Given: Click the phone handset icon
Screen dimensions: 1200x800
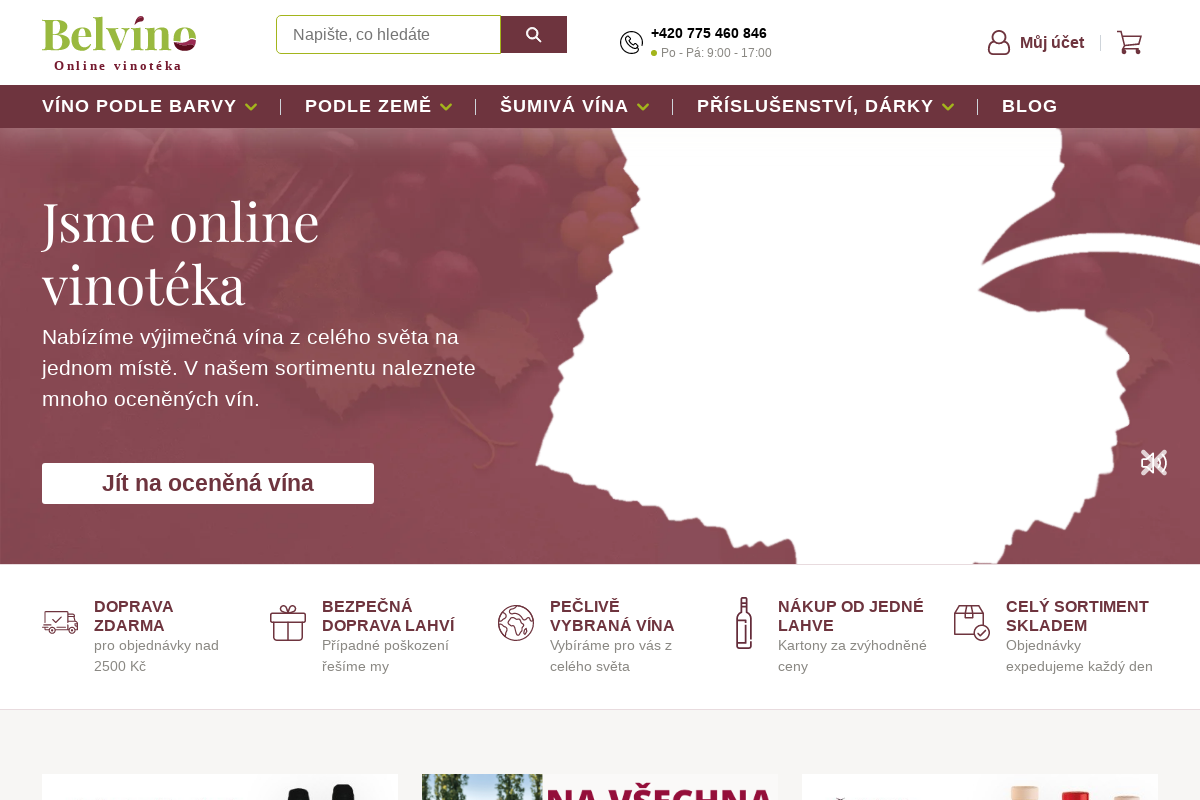Looking at the screenshot, I should click(631, 42).
